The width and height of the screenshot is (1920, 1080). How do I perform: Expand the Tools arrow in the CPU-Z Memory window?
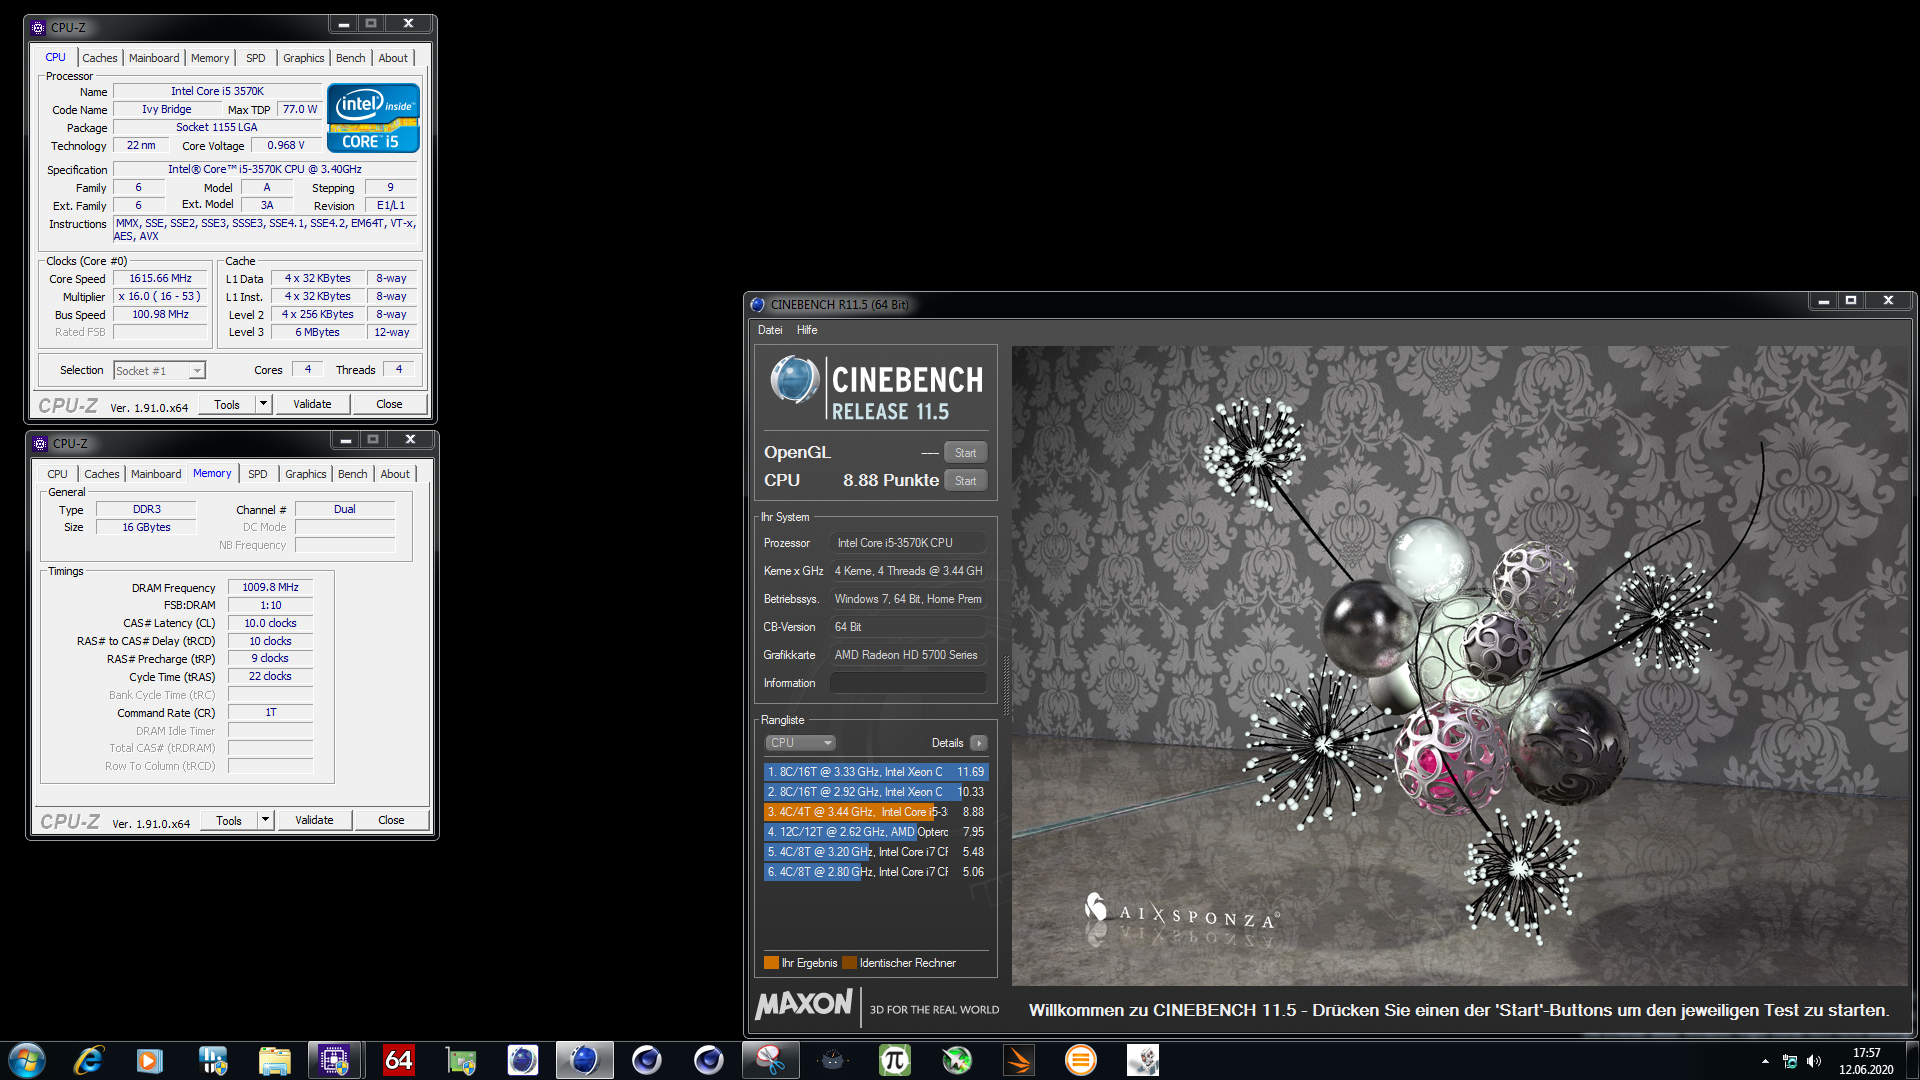[265, 820]
